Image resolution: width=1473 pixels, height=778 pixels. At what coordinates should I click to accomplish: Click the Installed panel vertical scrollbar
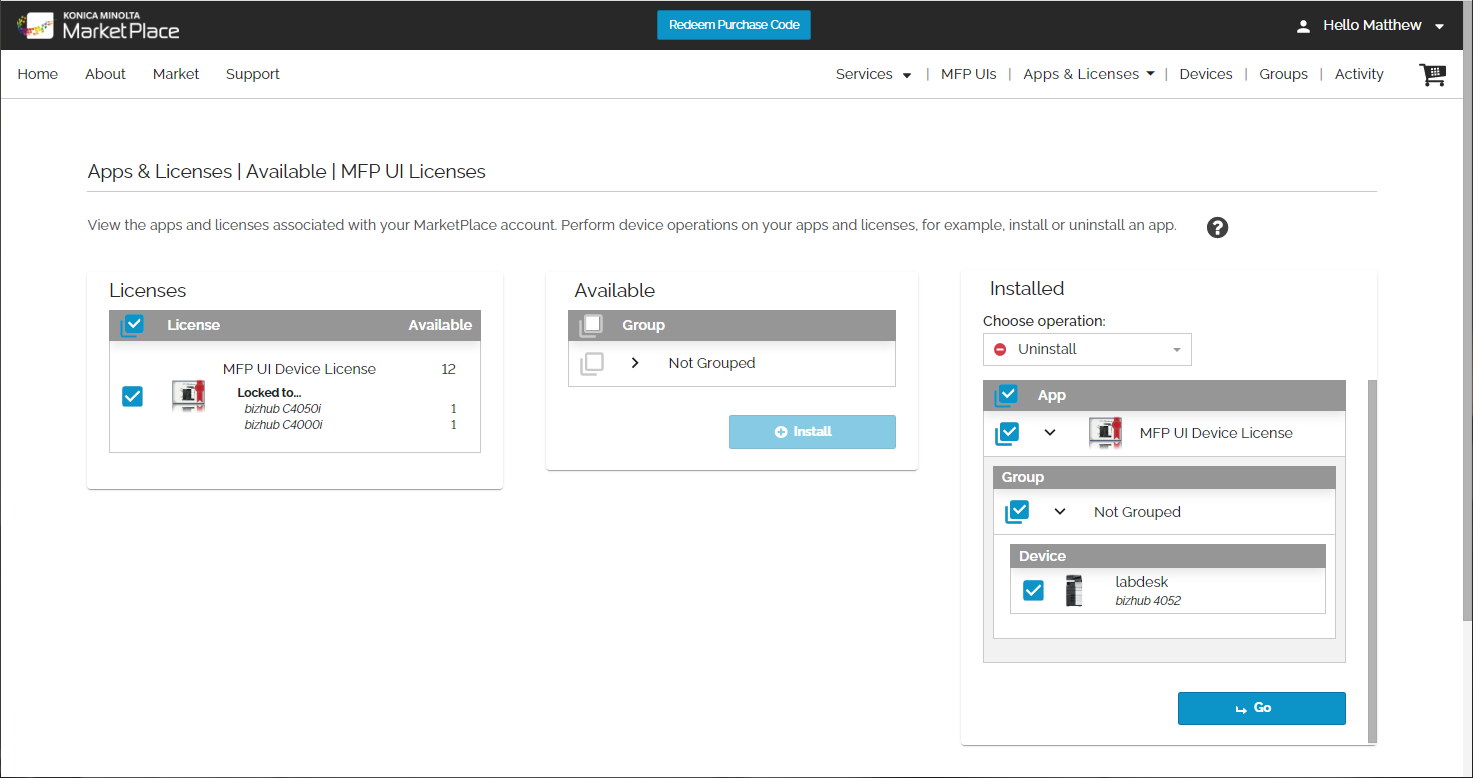[x=1372, y=560]
